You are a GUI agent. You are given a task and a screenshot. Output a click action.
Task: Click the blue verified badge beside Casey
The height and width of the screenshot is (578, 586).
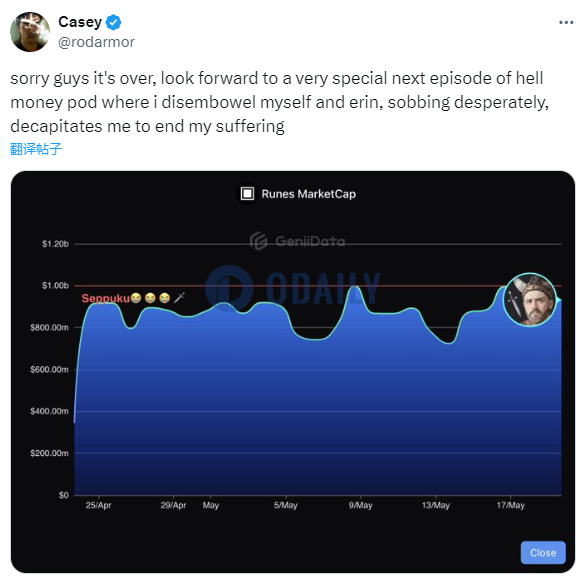[113, 22]
